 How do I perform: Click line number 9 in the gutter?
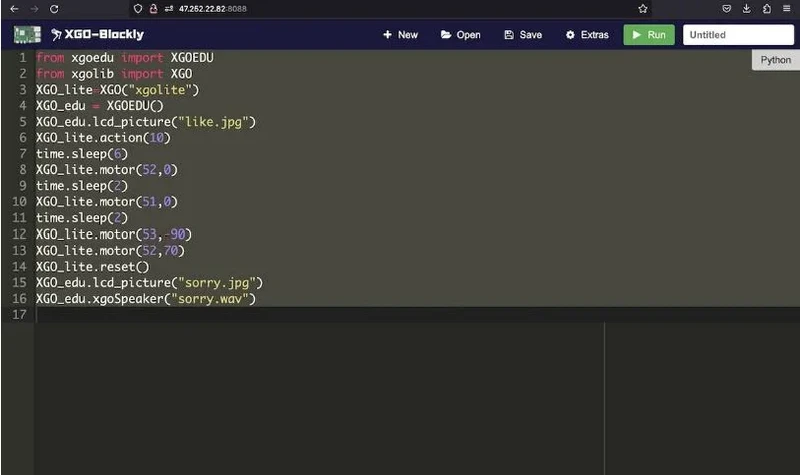tap(22, 186)
